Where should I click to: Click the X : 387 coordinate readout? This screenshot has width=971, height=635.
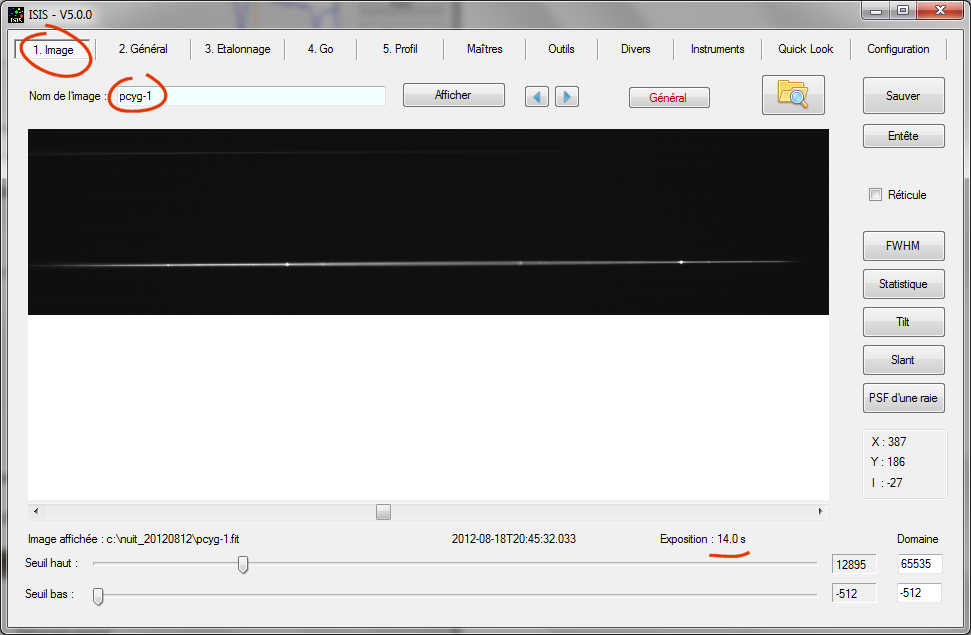889,442
